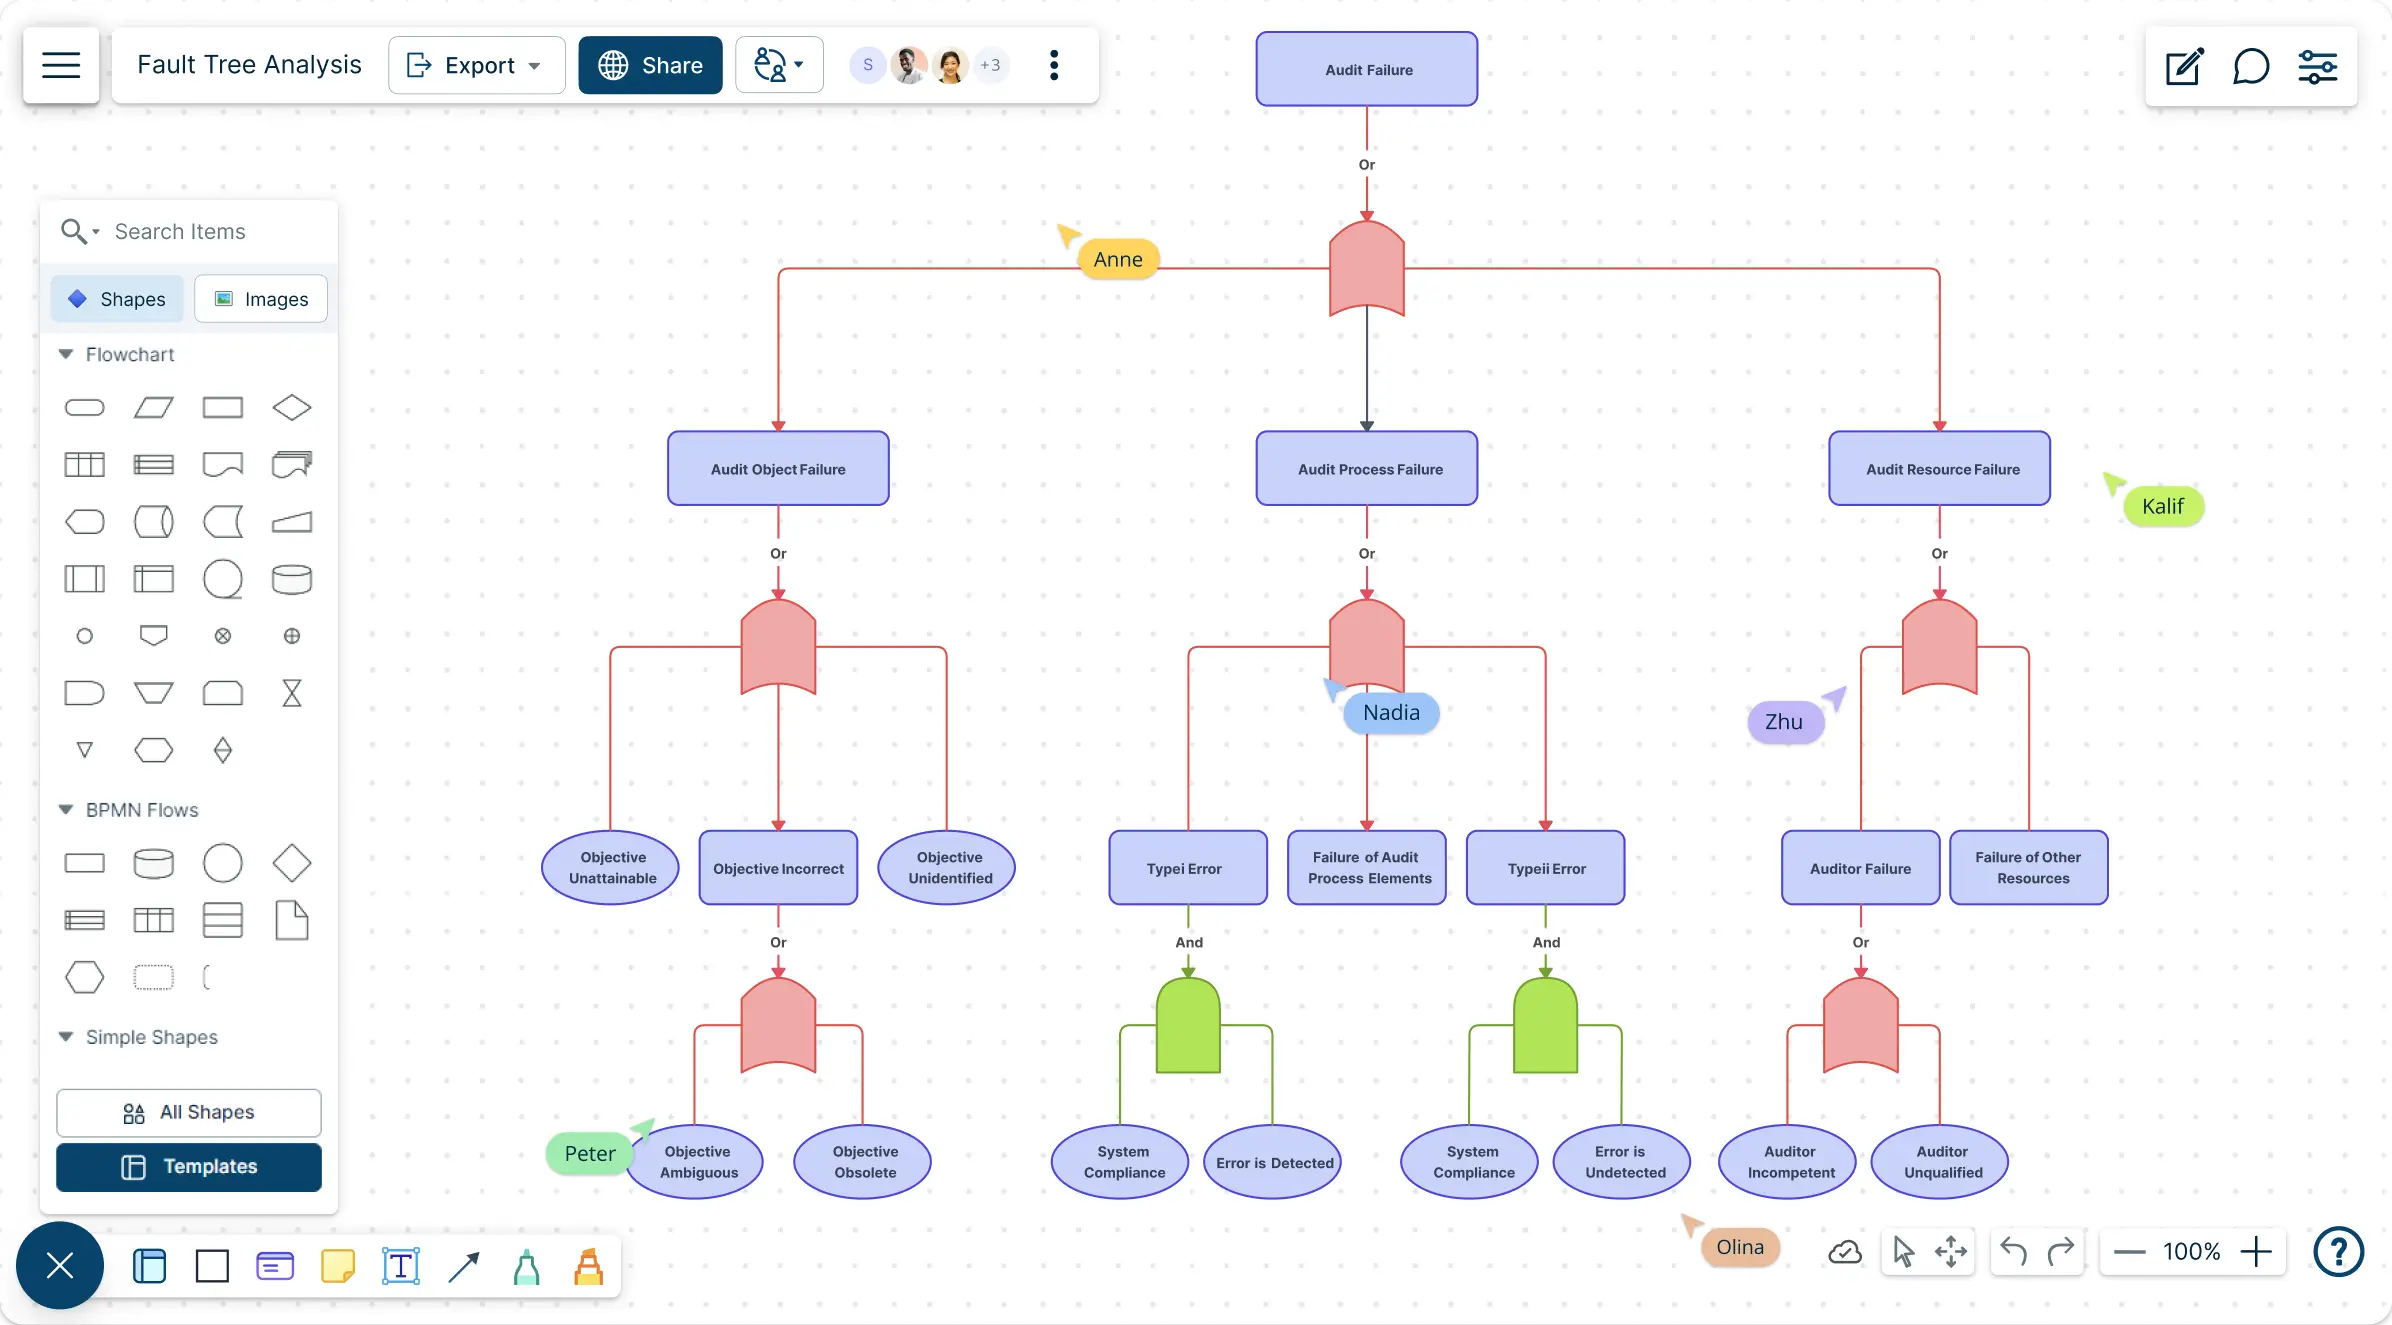Click the Templates button in sidebar
The height and width of the screenshot is (1325, 2392).
tap(188, 1167)
